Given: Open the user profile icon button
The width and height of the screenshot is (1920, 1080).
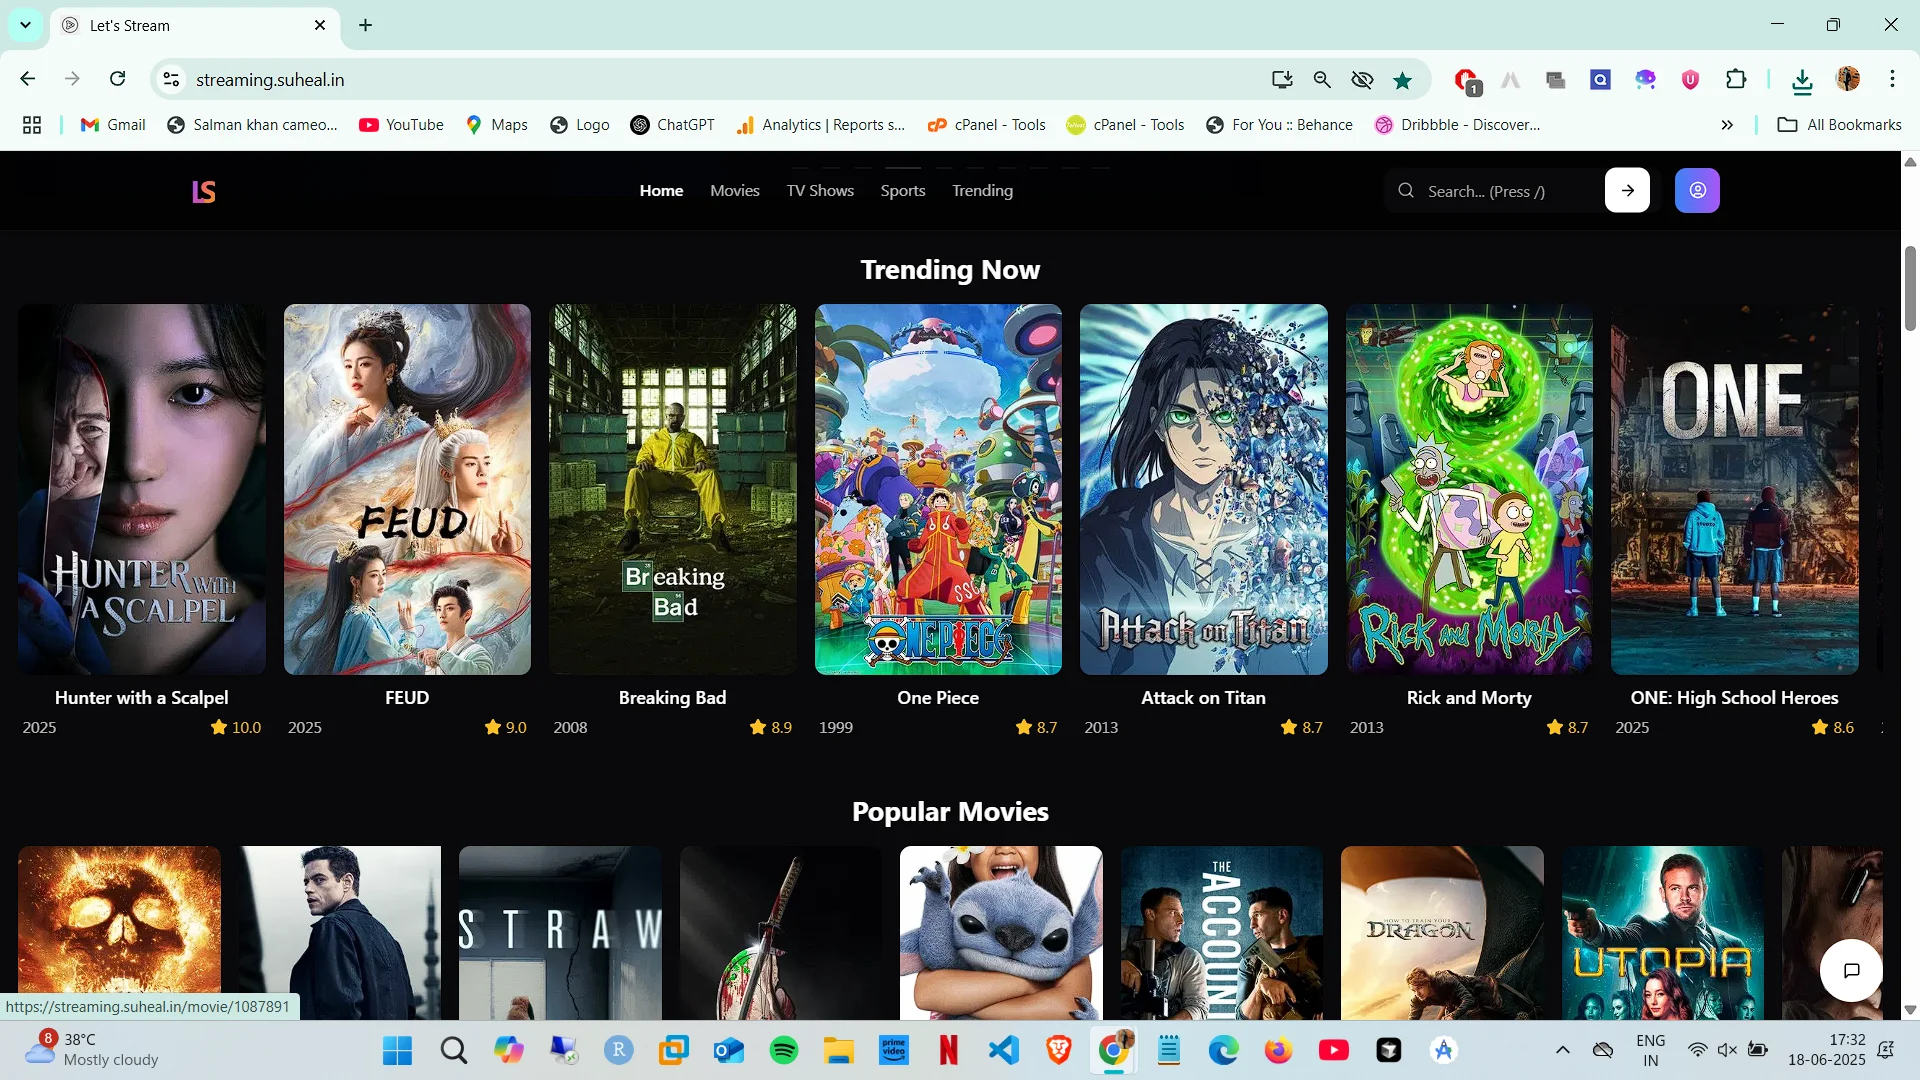Looking at the screenshot, I should click(1697, 190).
